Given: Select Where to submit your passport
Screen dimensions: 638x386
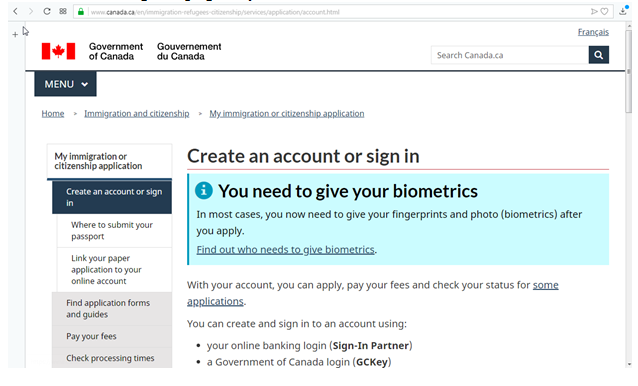Looking at the screenshot, I should point(114,231).
